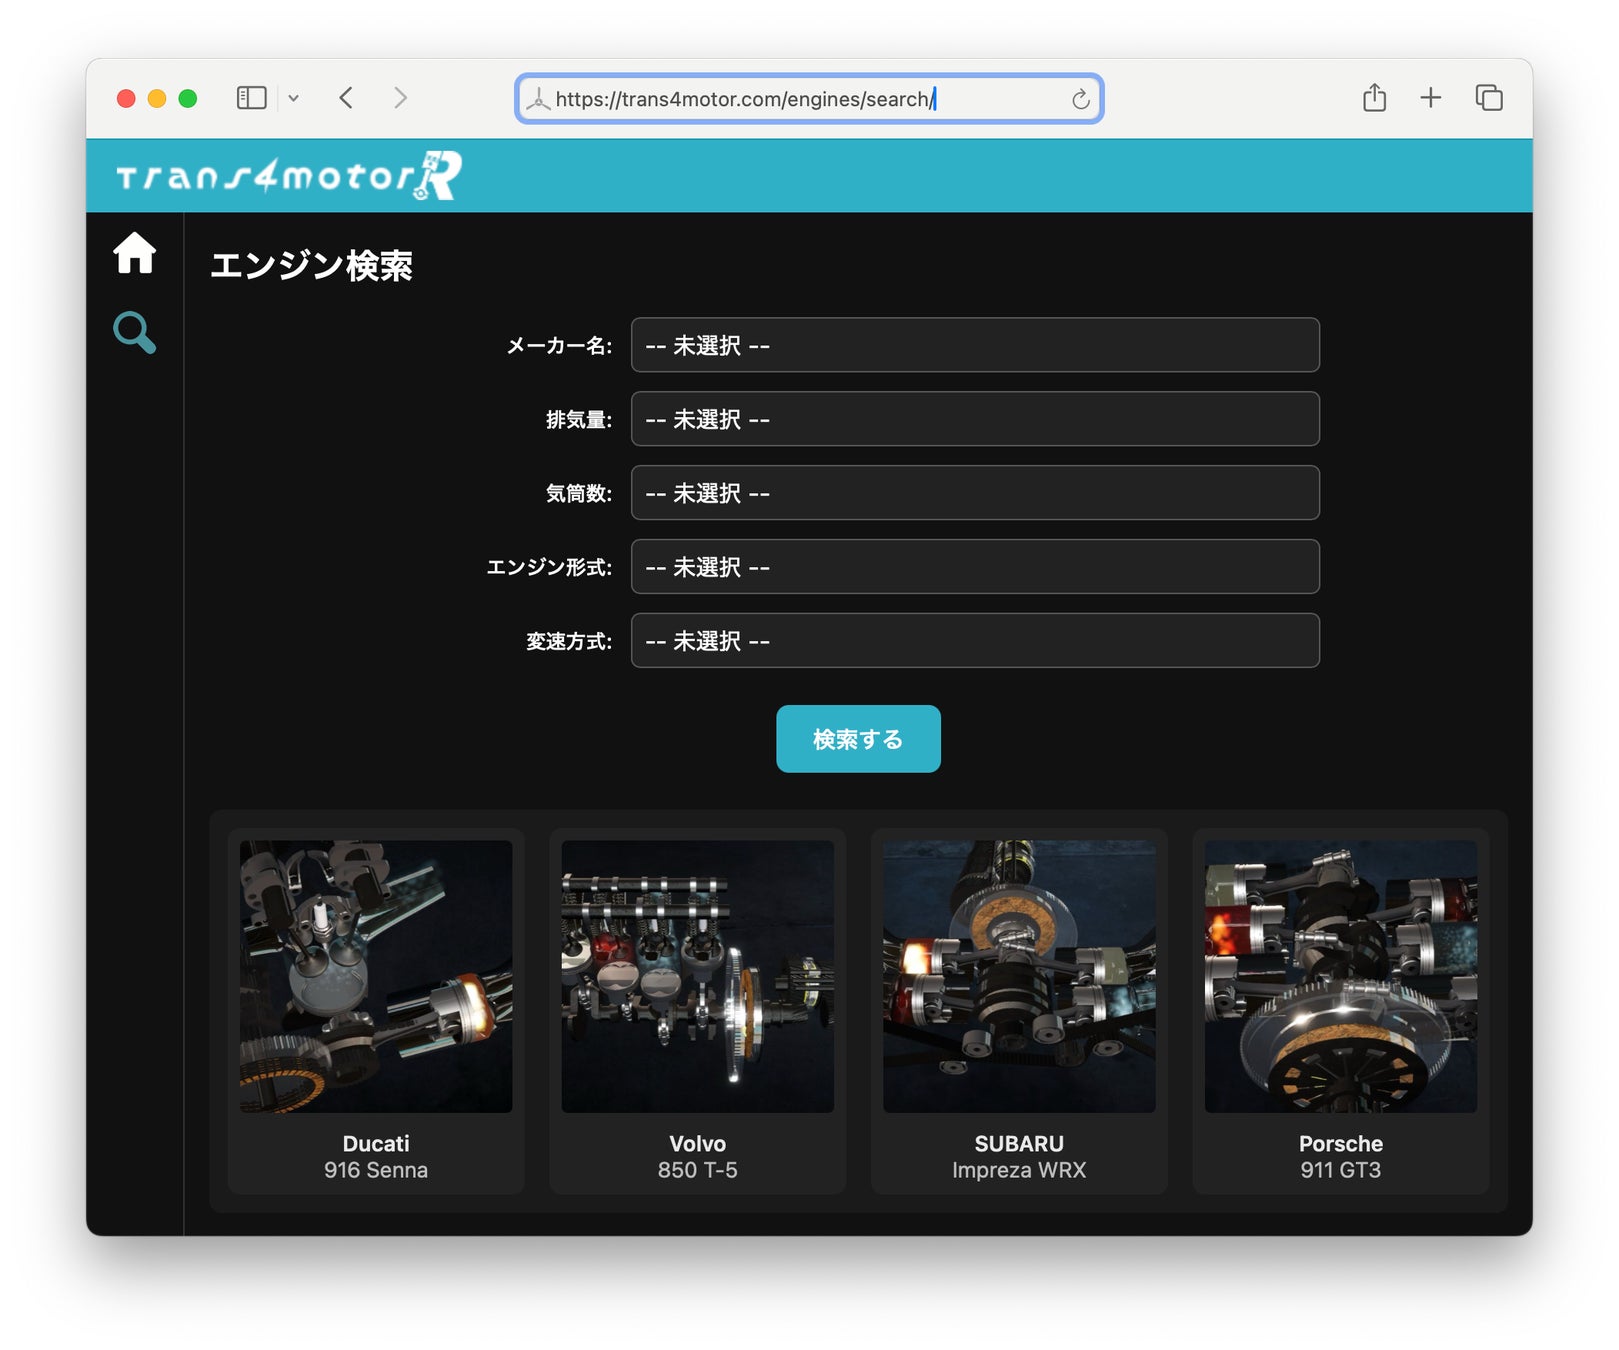The image size is (1619, 1350).
Task: Open the メーカー名 dropdown
Action: pyautogui.click(x=975, y=345)
